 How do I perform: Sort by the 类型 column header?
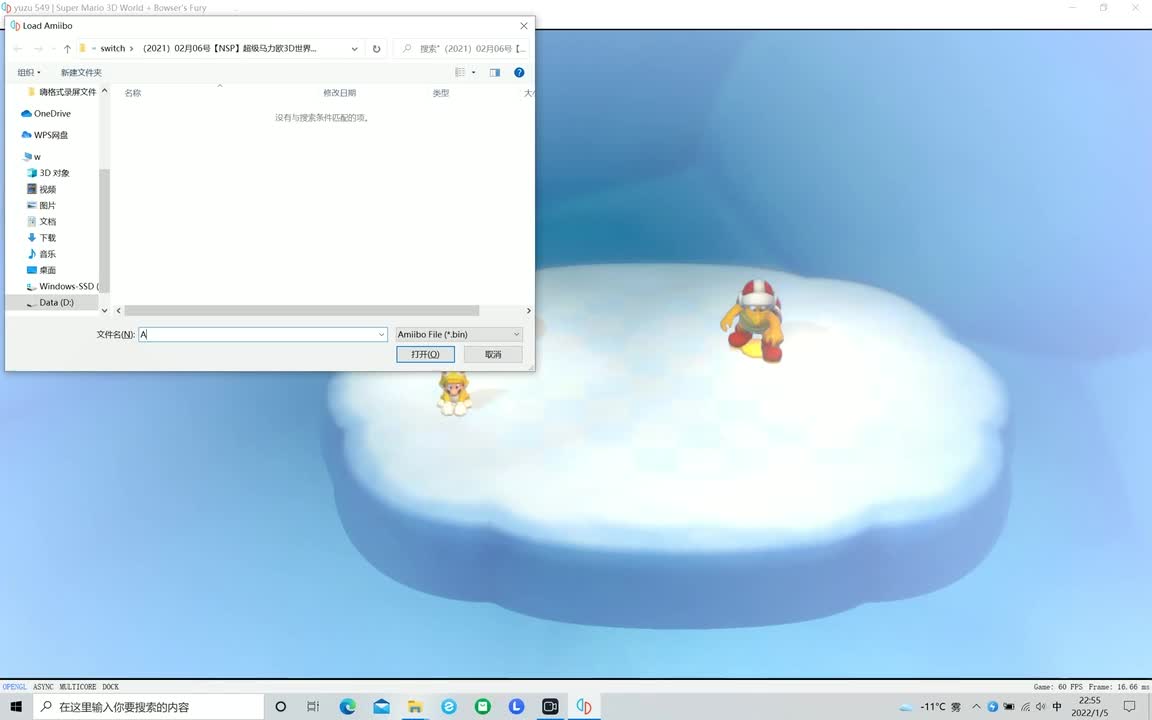441,93
